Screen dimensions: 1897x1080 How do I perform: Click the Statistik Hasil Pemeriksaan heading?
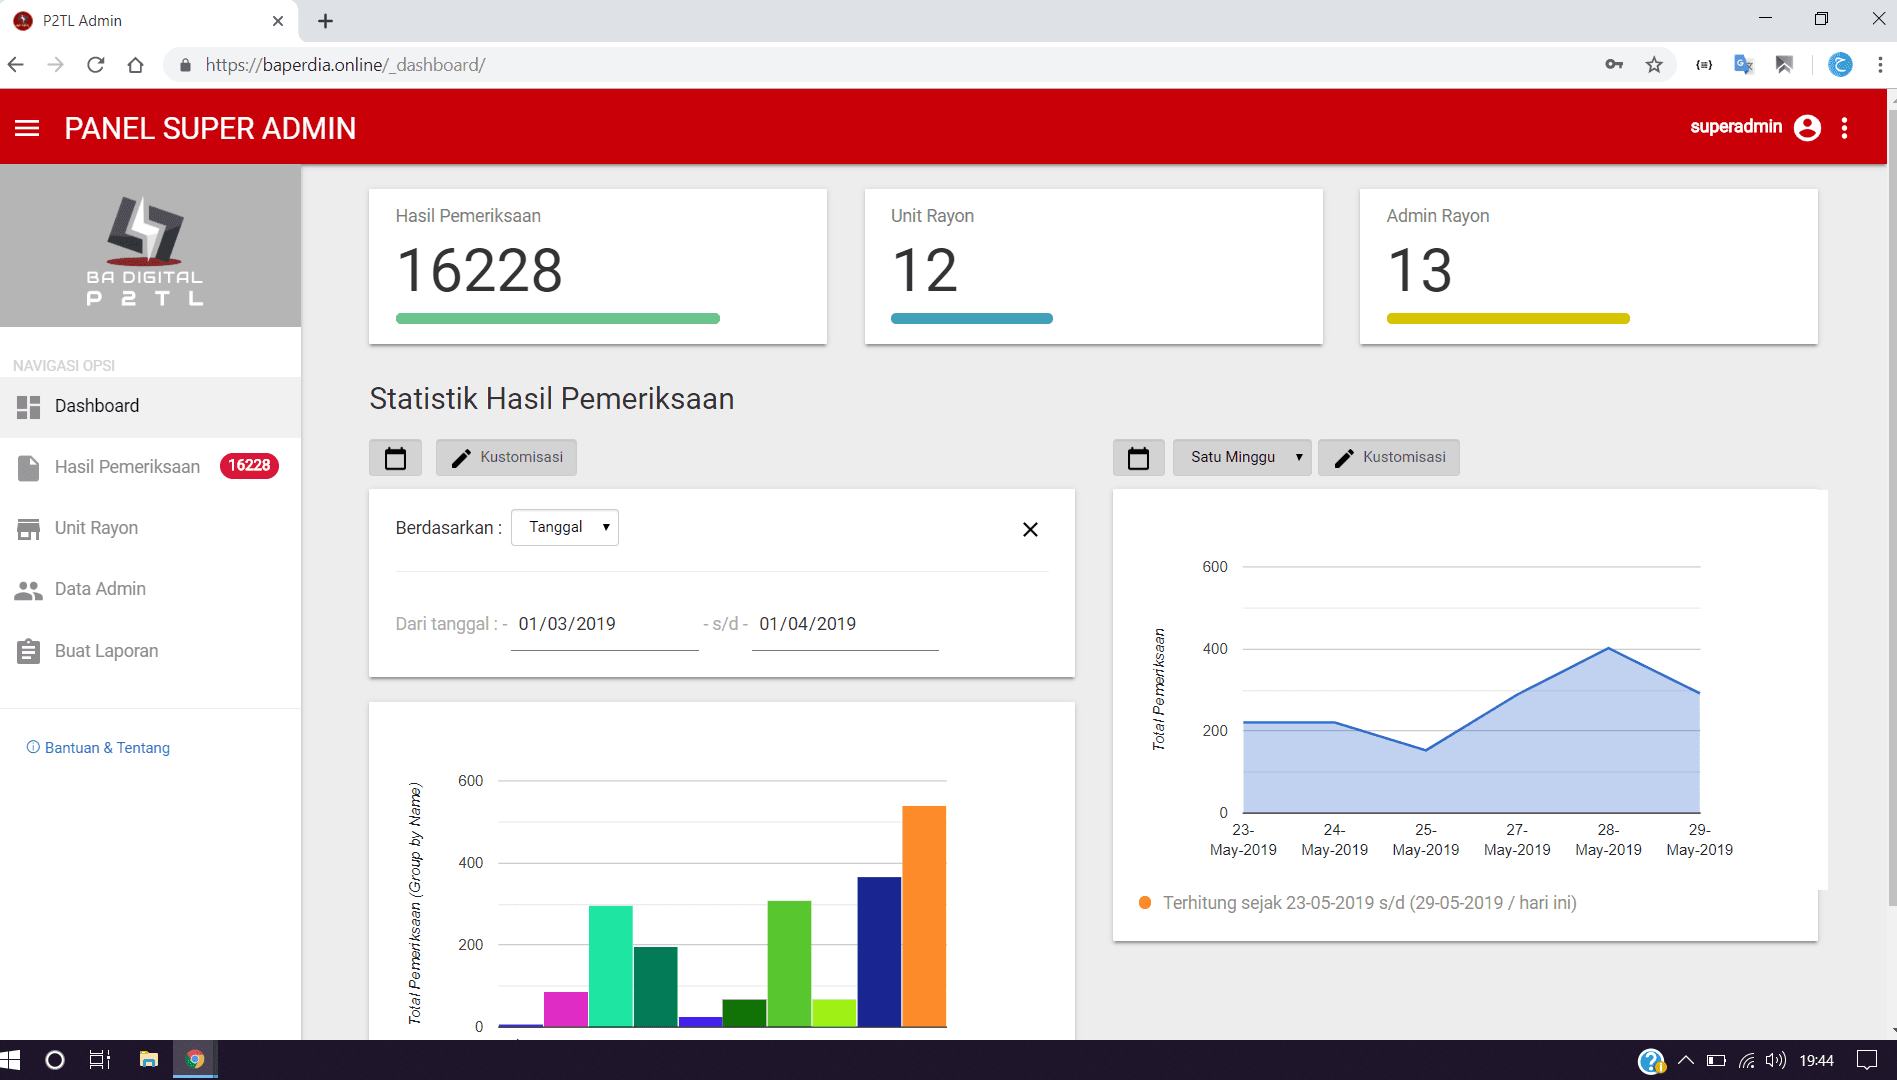(x=552, y=399)
